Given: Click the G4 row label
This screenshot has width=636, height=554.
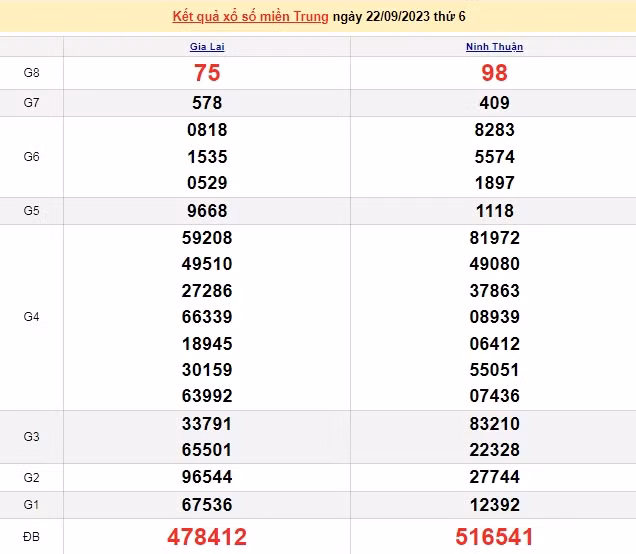Looking at the screenshot, I should (31, 317).
